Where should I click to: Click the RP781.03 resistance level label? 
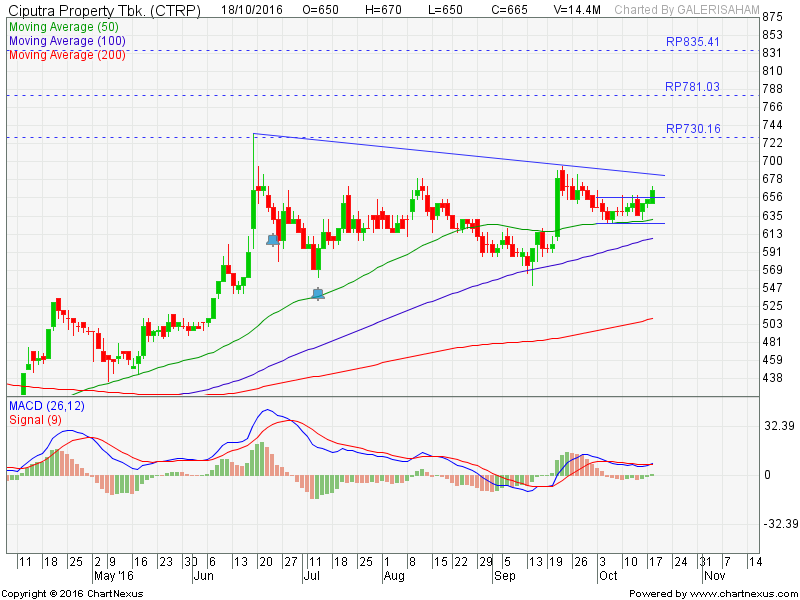(692, 87)
